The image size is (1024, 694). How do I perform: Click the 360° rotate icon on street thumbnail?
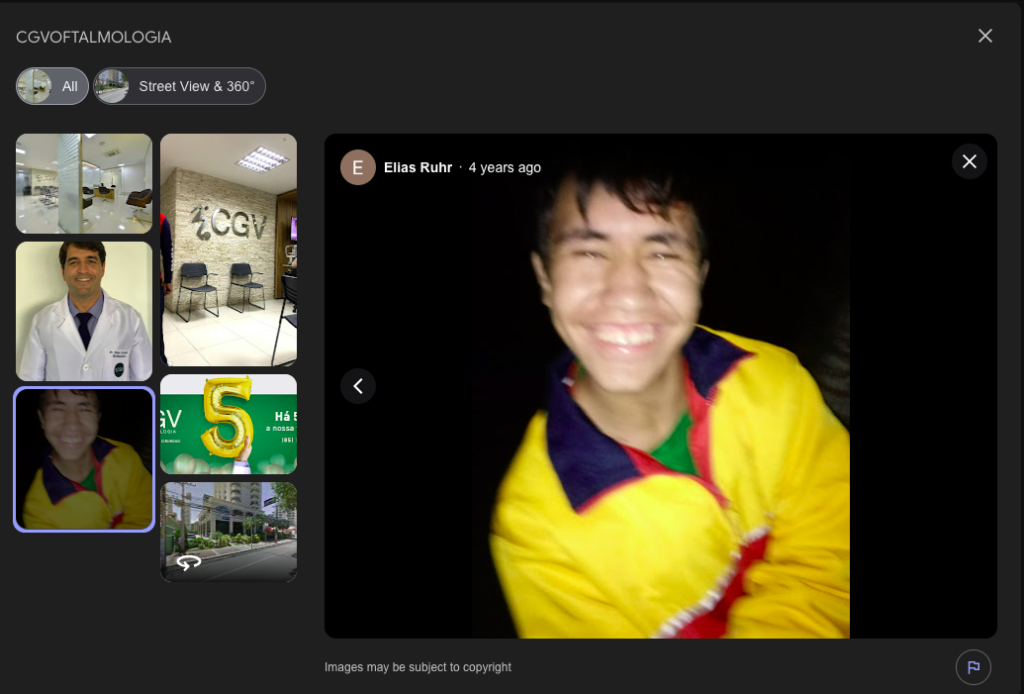click(x=189, y=562)
